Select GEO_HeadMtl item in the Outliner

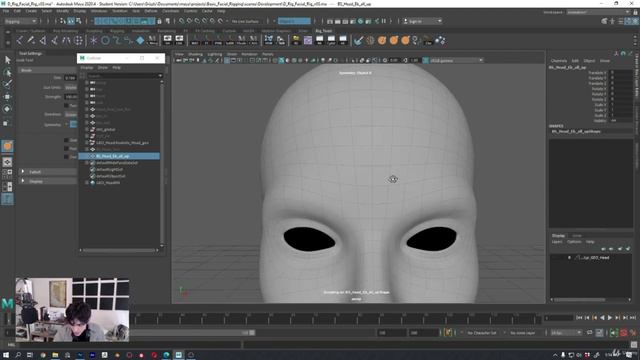tap(108, 183)
